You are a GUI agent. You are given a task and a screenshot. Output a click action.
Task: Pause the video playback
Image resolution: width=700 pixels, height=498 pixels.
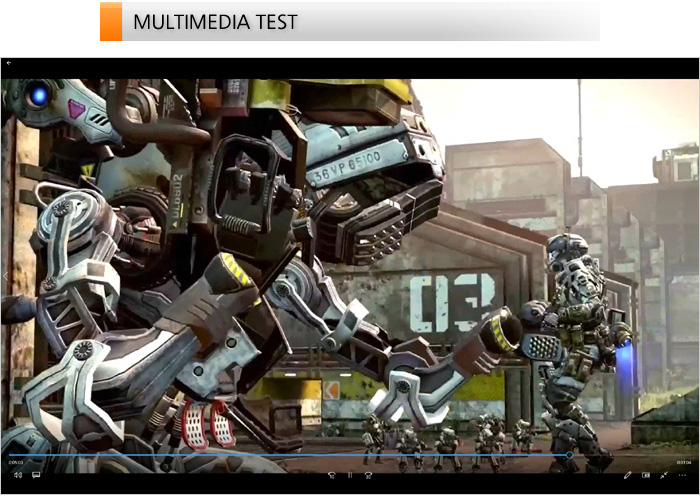(x=350, y=475)
